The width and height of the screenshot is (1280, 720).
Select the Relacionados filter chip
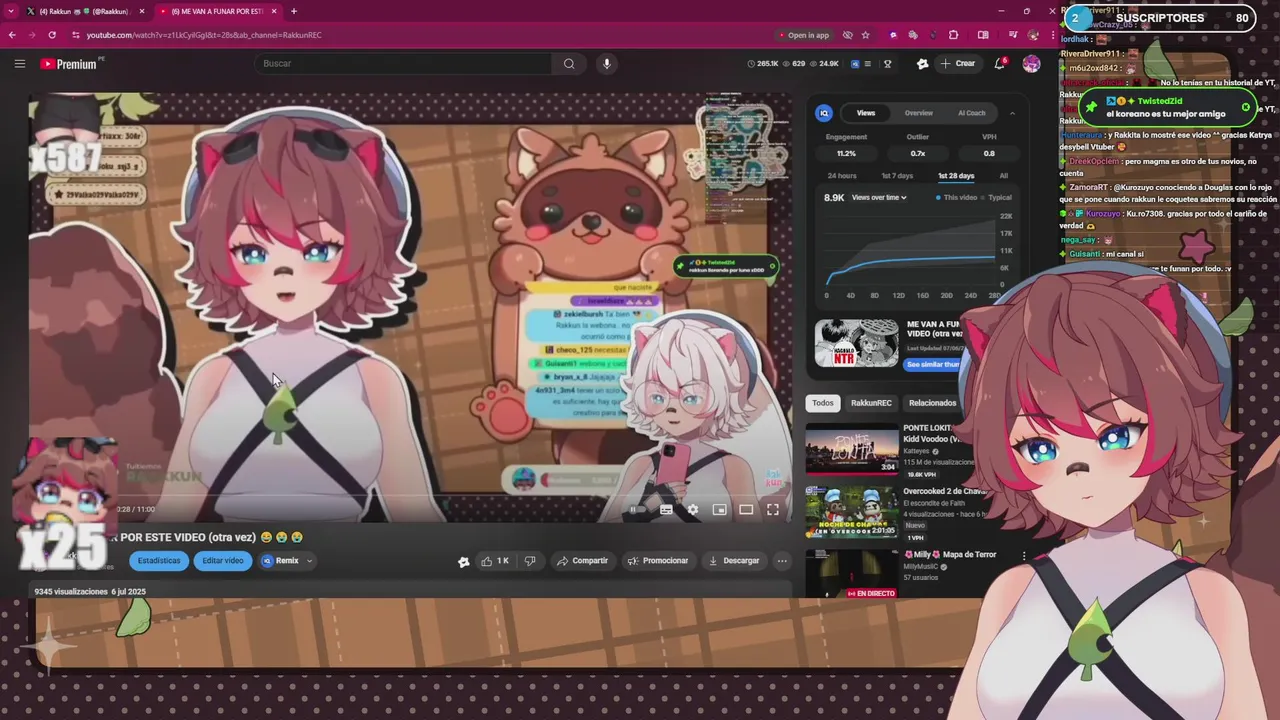point(932,403)
